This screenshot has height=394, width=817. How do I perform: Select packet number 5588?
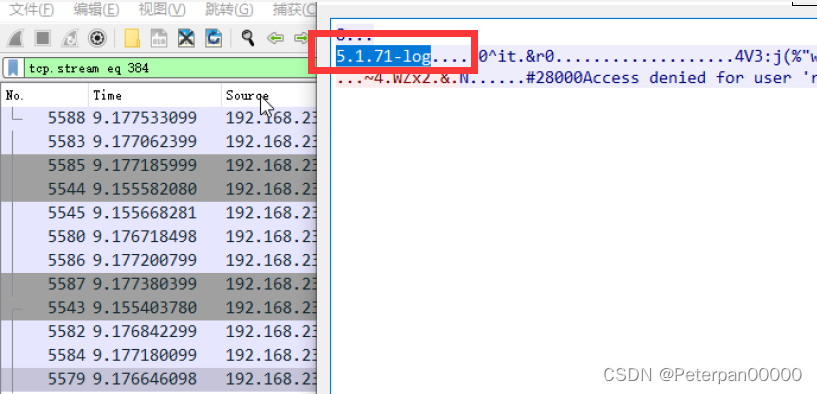click(158, 118)
